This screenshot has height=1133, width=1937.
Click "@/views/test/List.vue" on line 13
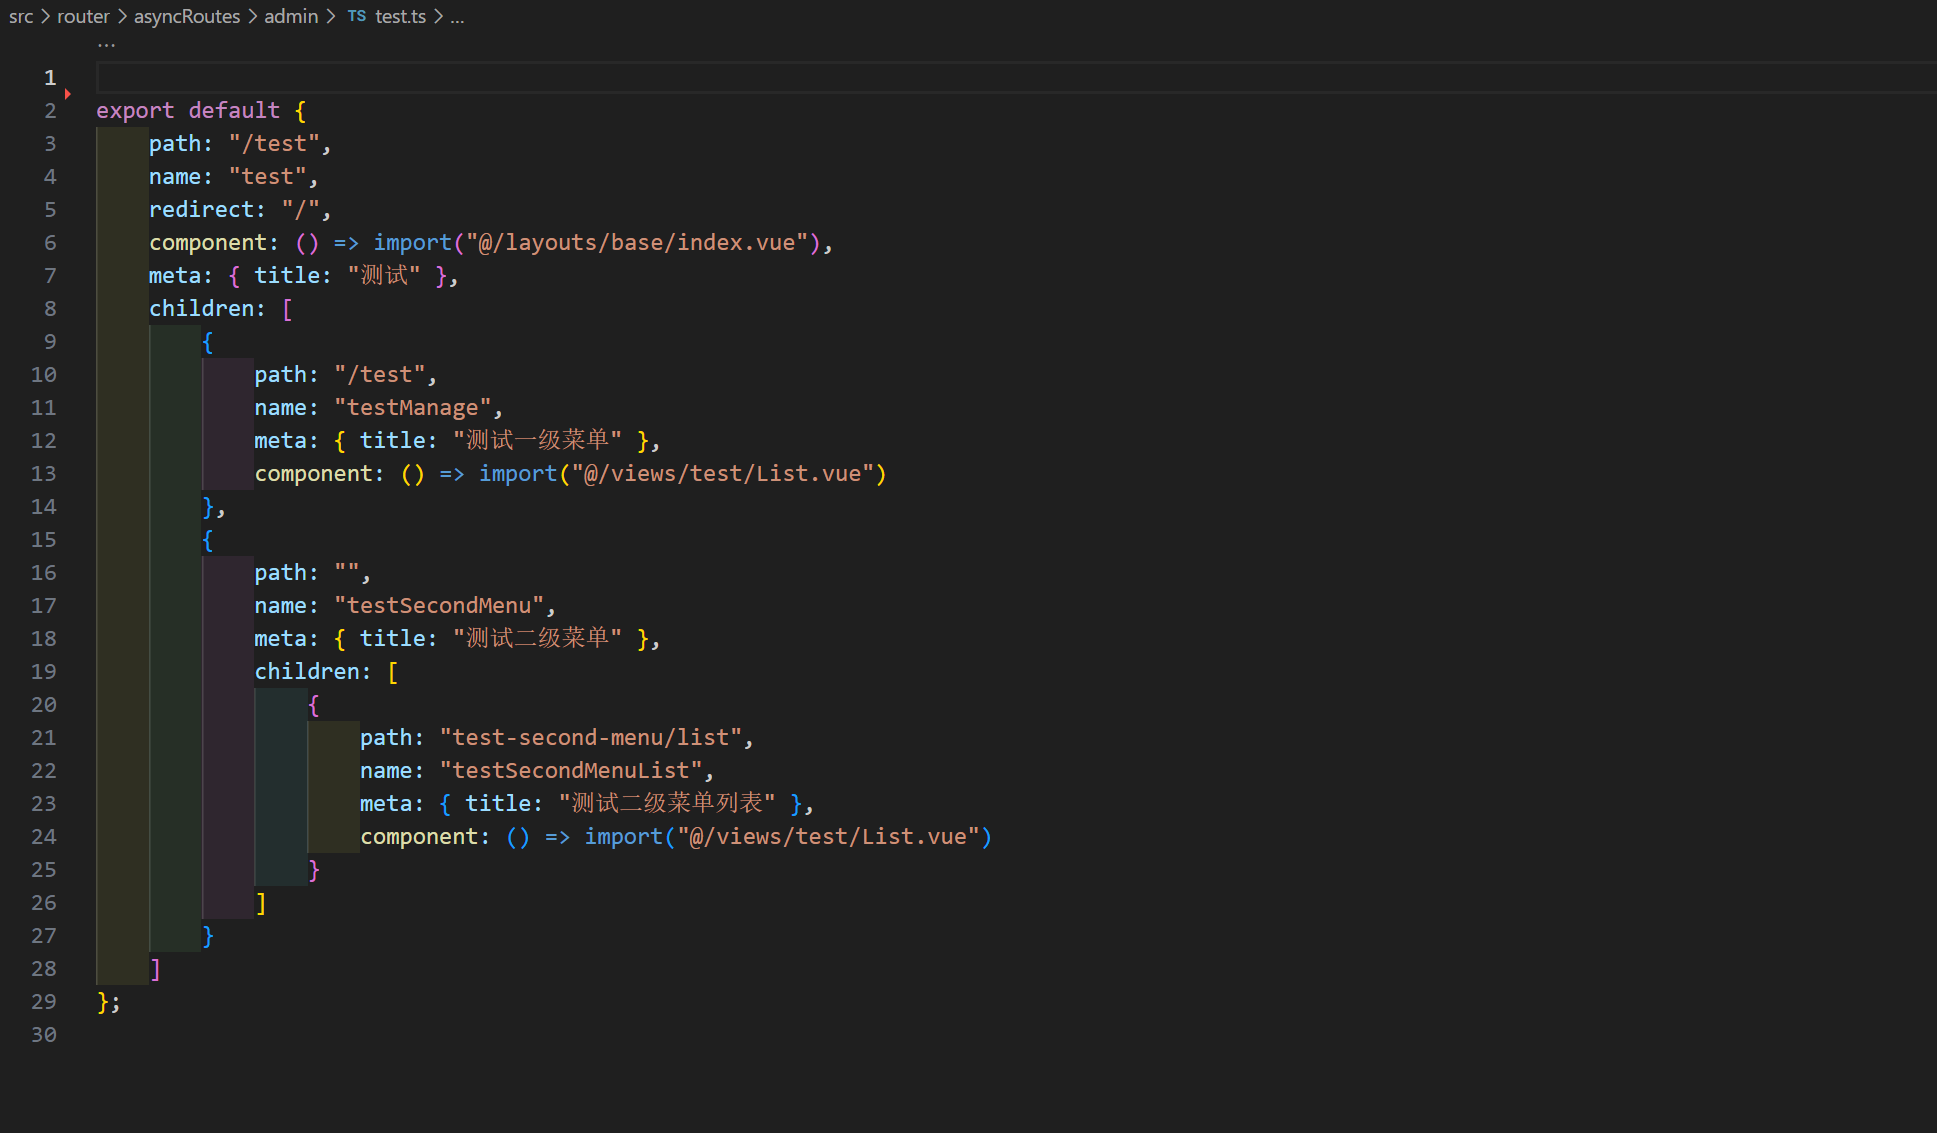coord(722,473)
